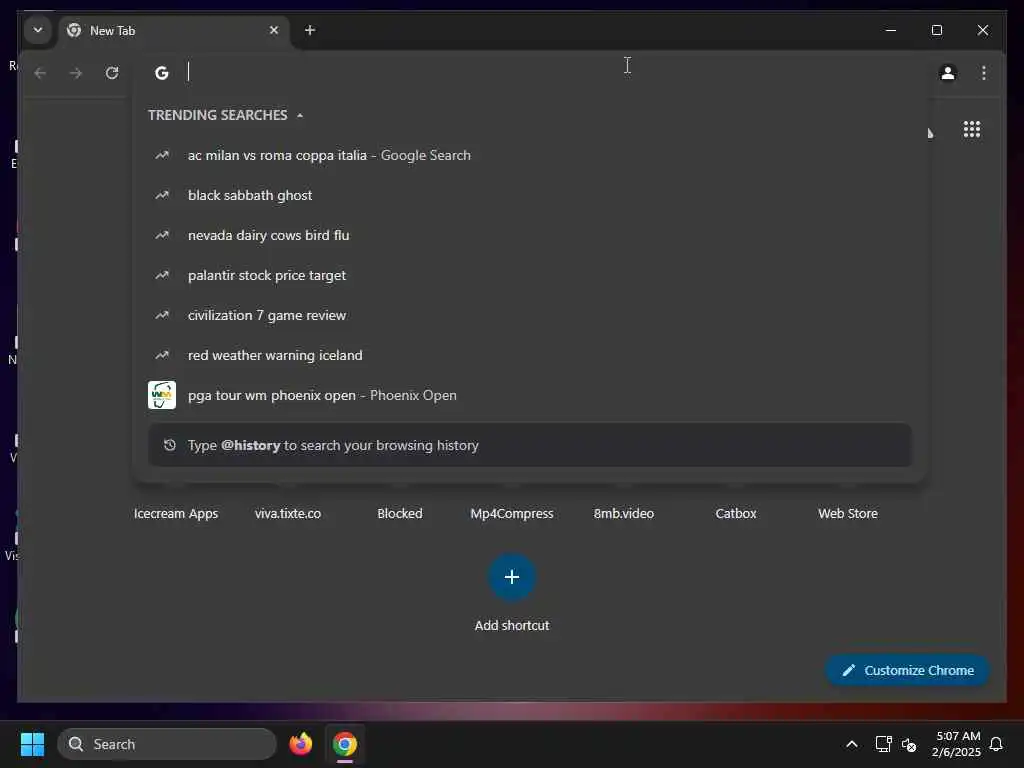Click the muted volume tray icon
The width and height of the screenshot is (1024, 768).
pos(909,744)
